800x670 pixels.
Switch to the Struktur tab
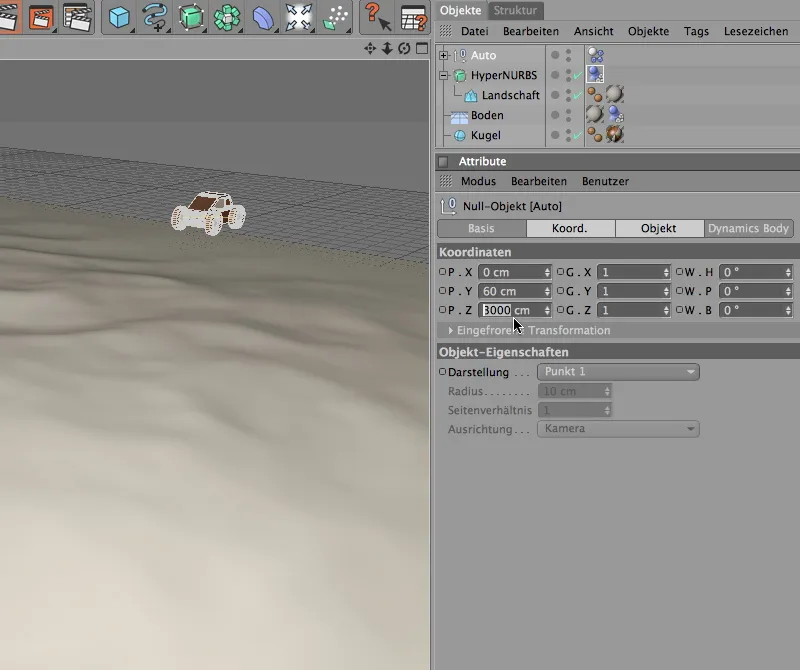coord(515,10)
